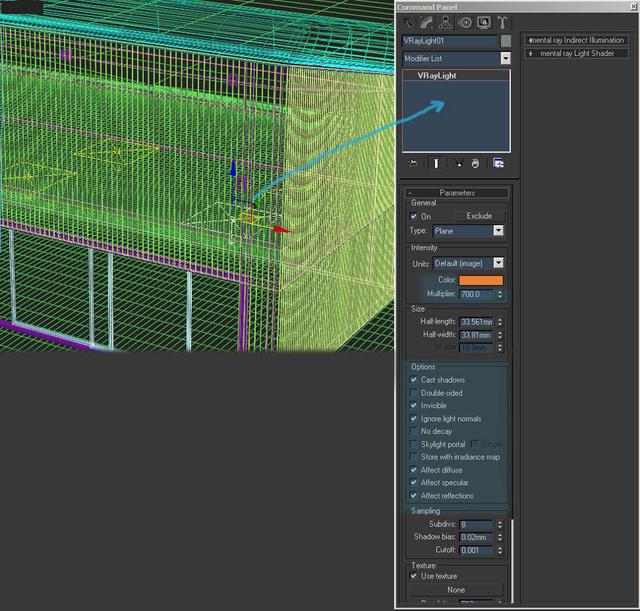Open the orange light Color swatch
640x611 pixels.
coord(481,280)
